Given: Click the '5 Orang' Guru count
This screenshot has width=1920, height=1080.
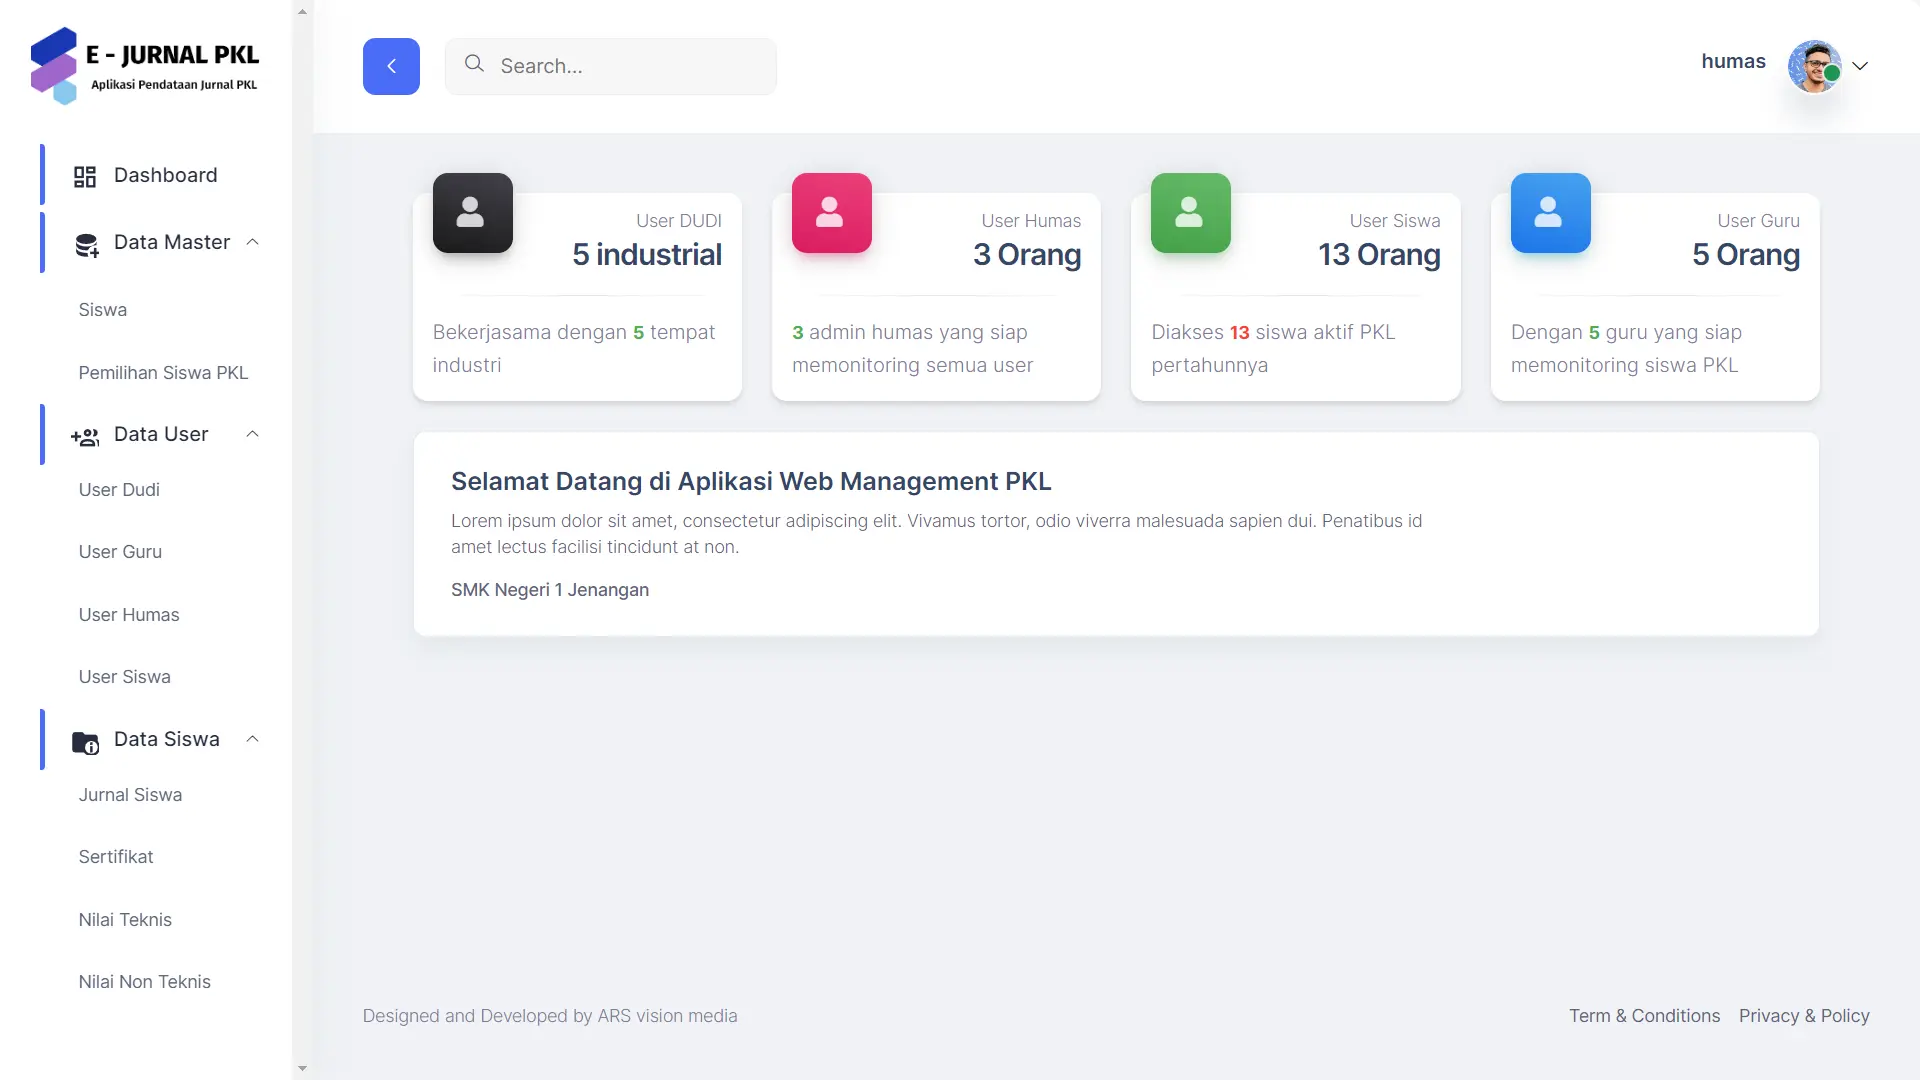Looking at the screenshot, I should coord(1746,255).
